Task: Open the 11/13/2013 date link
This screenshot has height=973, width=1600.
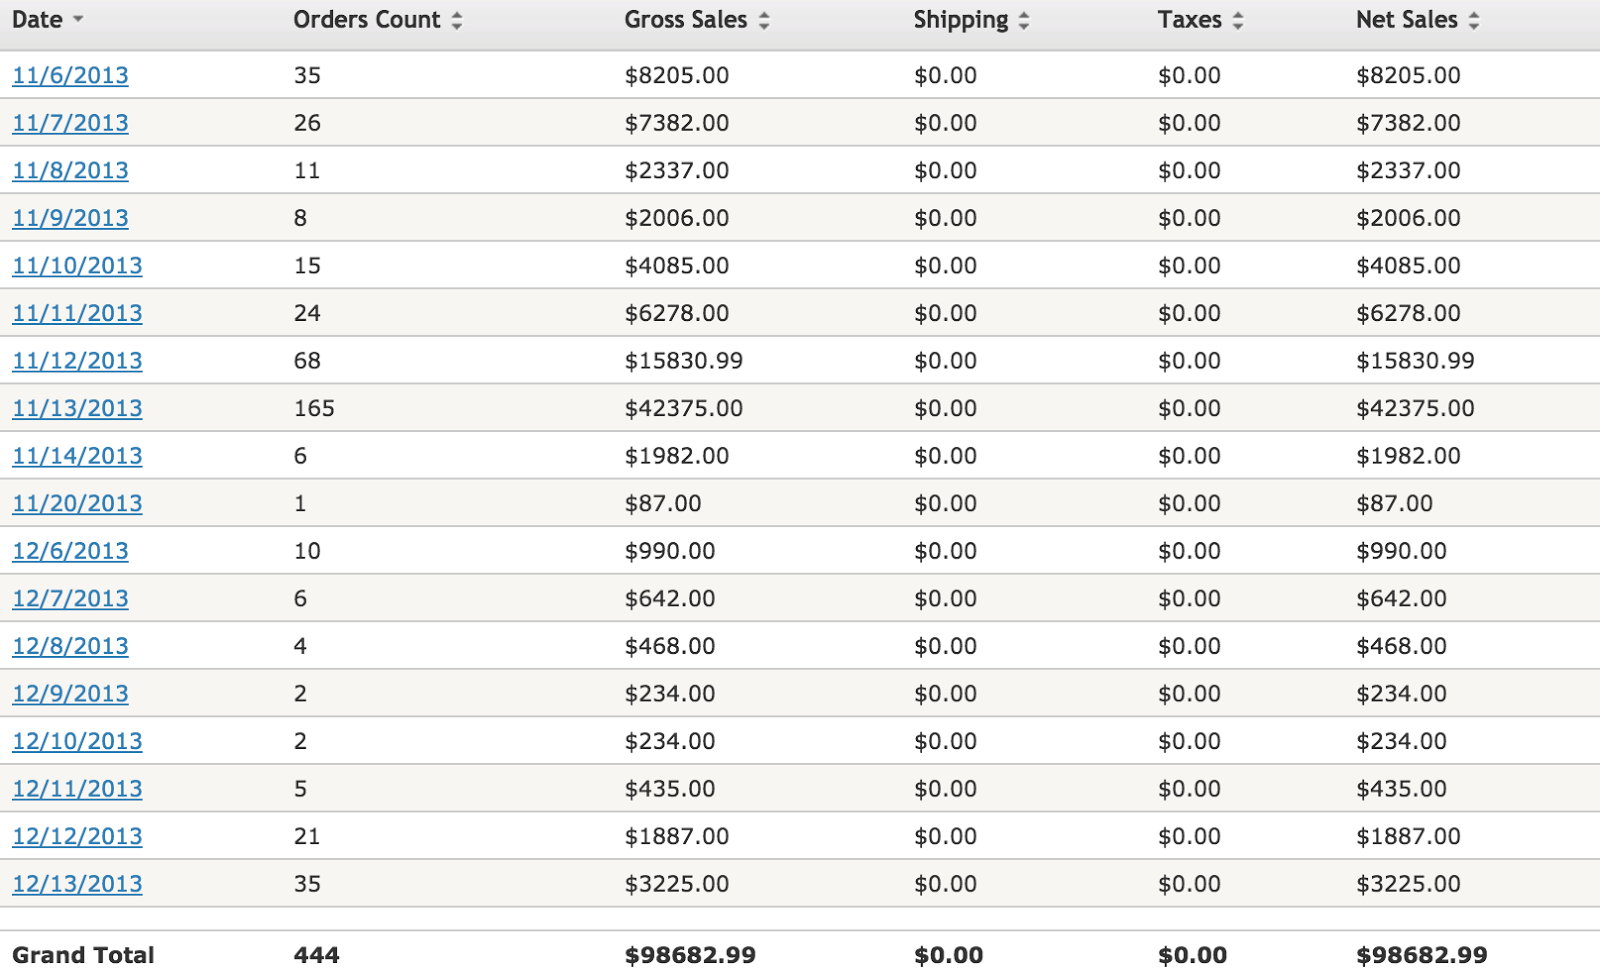Action: (77, 408)
